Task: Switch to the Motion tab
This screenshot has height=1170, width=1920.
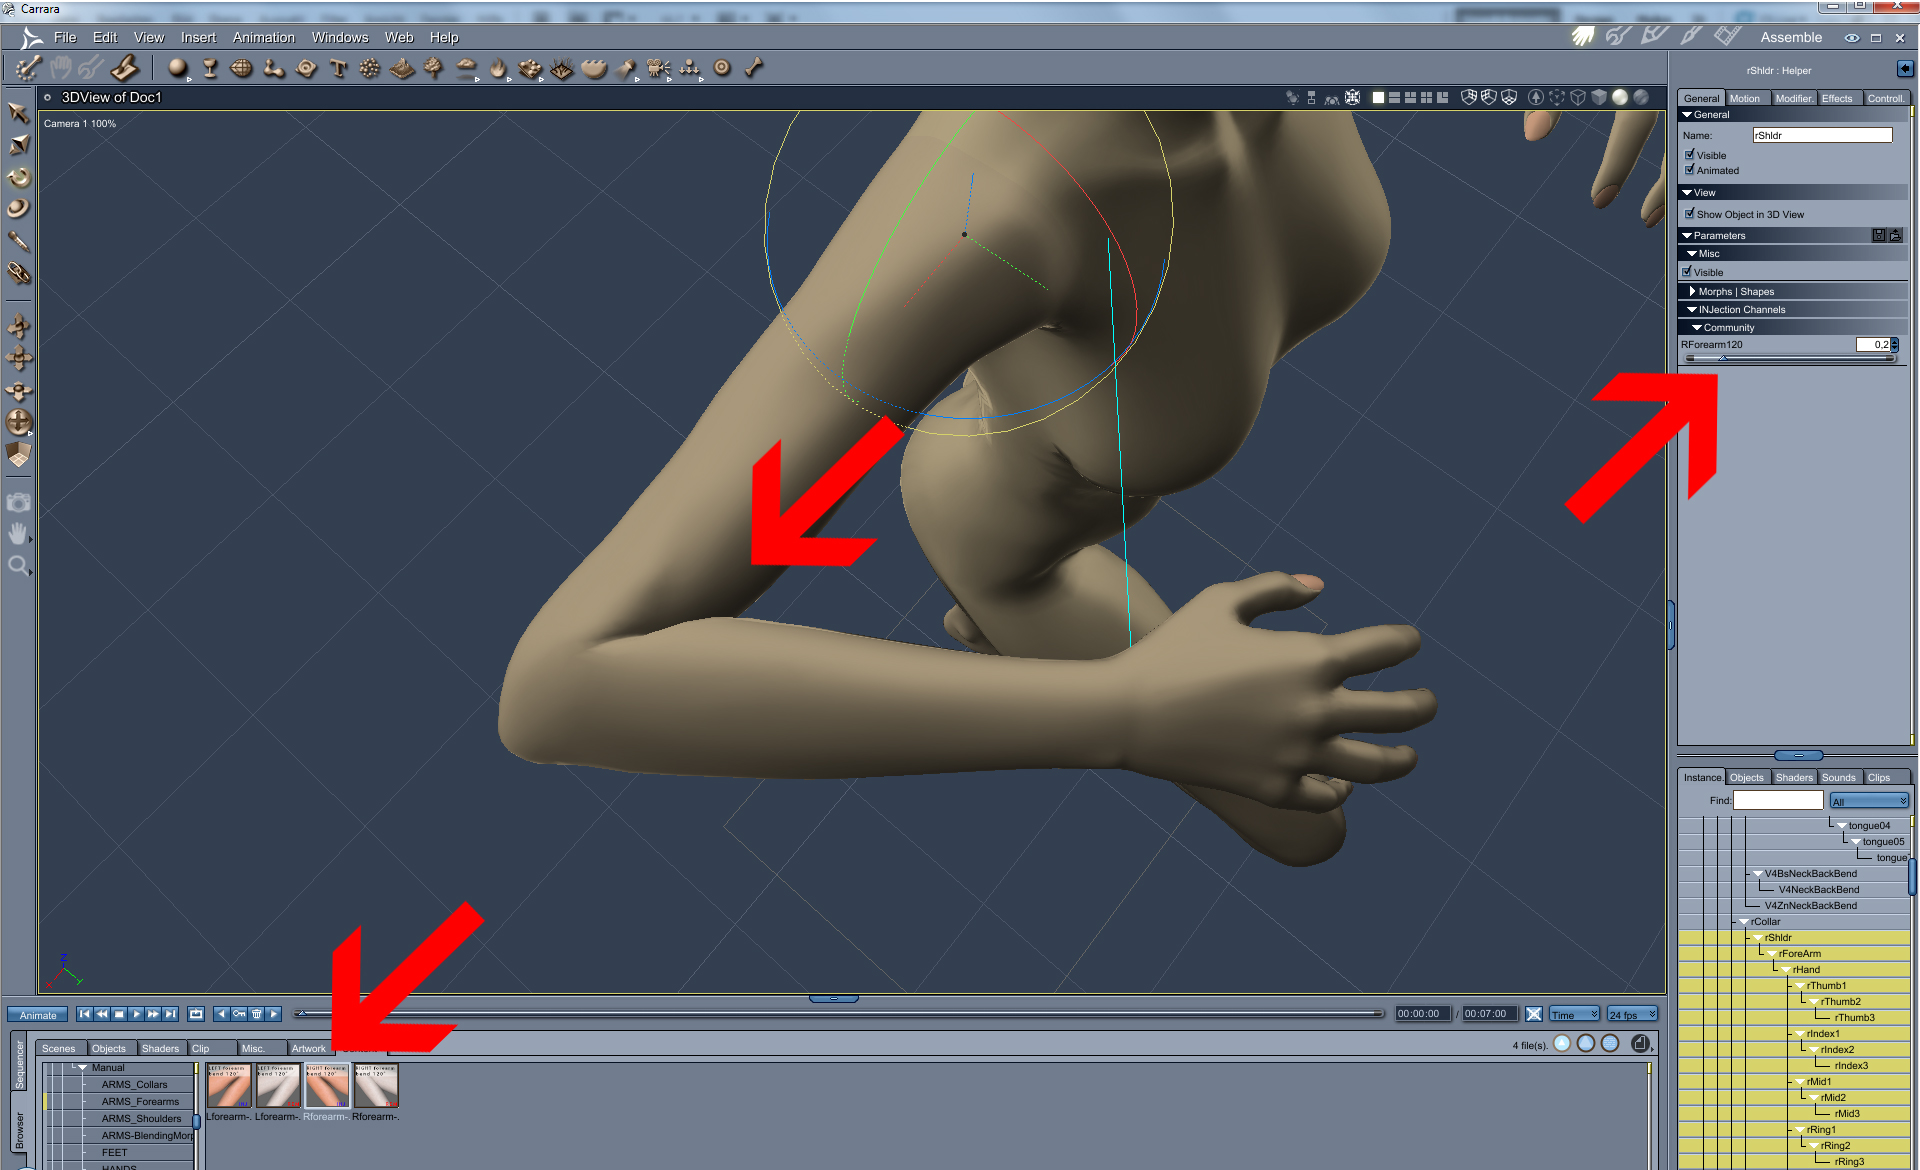Action: click(x=1745, y=98)
